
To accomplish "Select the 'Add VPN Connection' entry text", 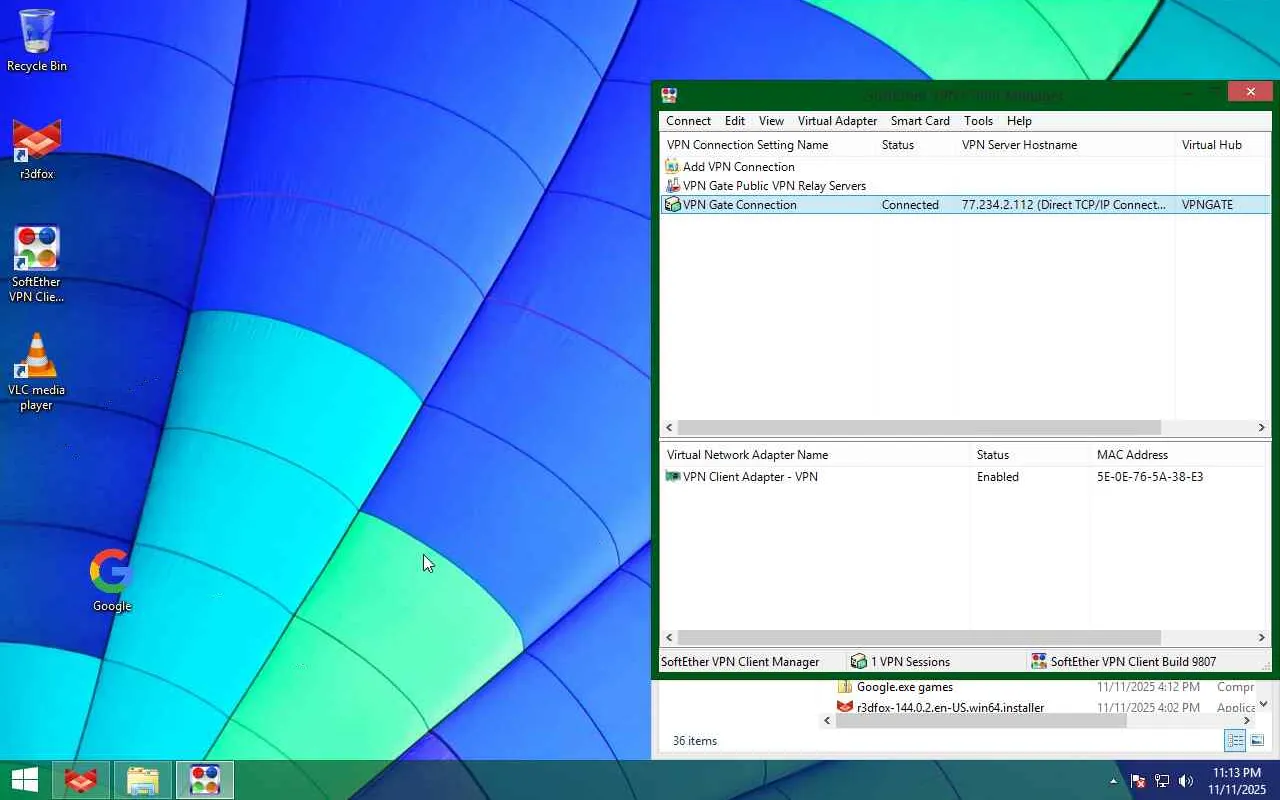I will pyautogui.click(x=738, y=167).
